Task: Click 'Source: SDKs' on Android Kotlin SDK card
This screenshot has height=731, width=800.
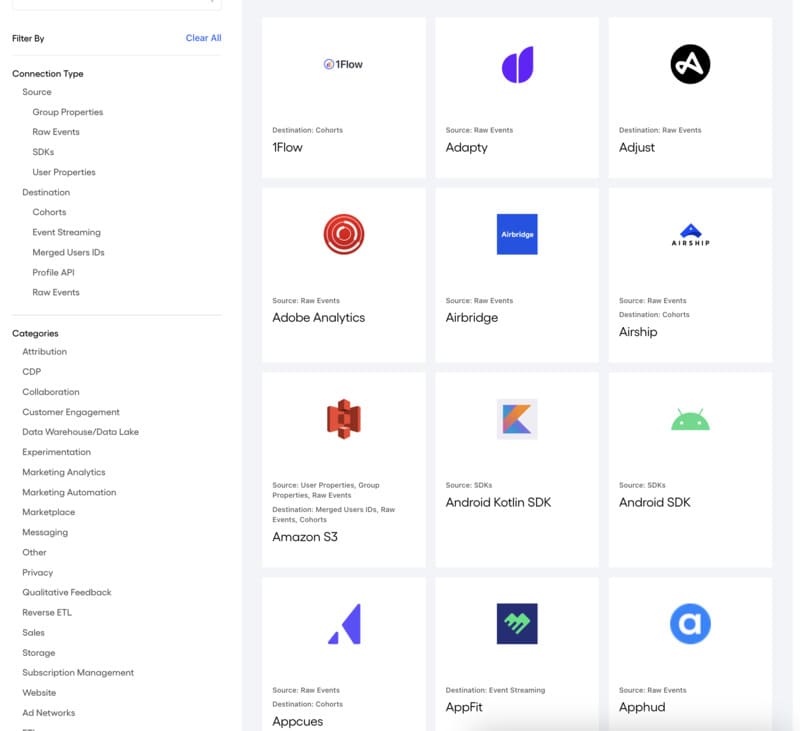Action: (x=468, y=485)
